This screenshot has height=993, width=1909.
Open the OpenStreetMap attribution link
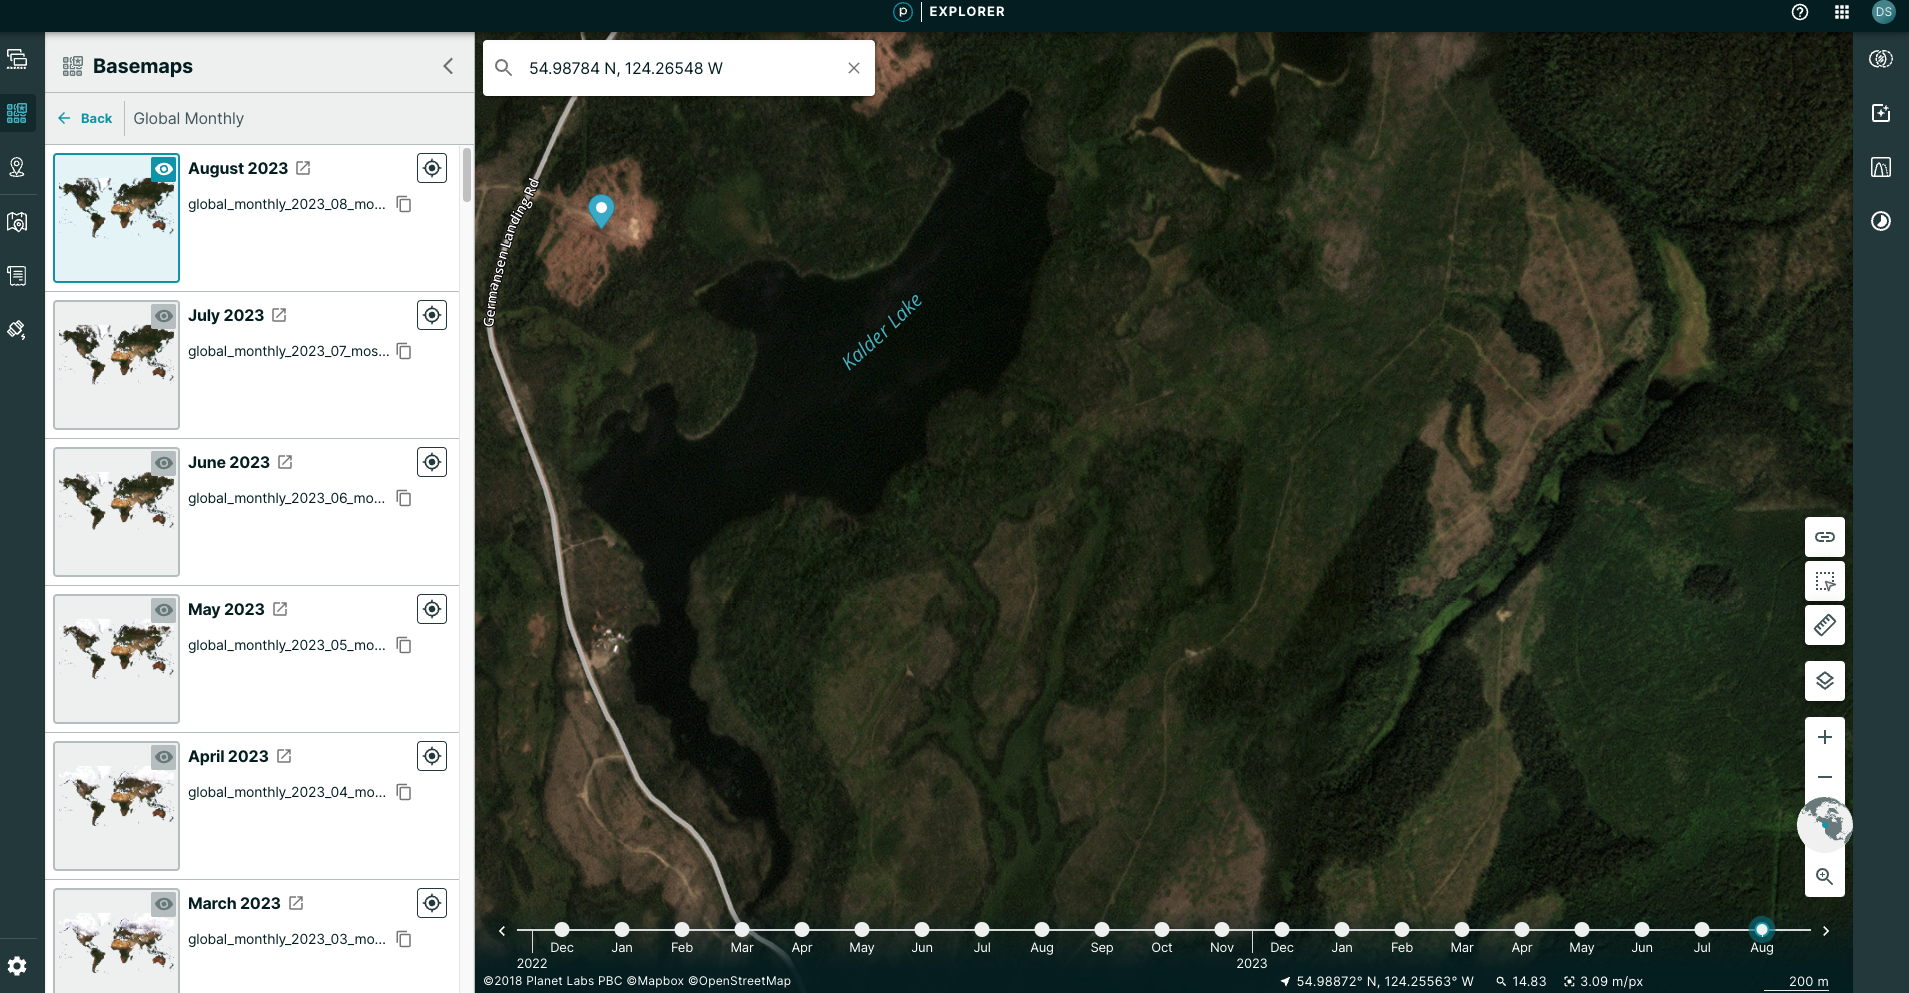tap(739, 981)
